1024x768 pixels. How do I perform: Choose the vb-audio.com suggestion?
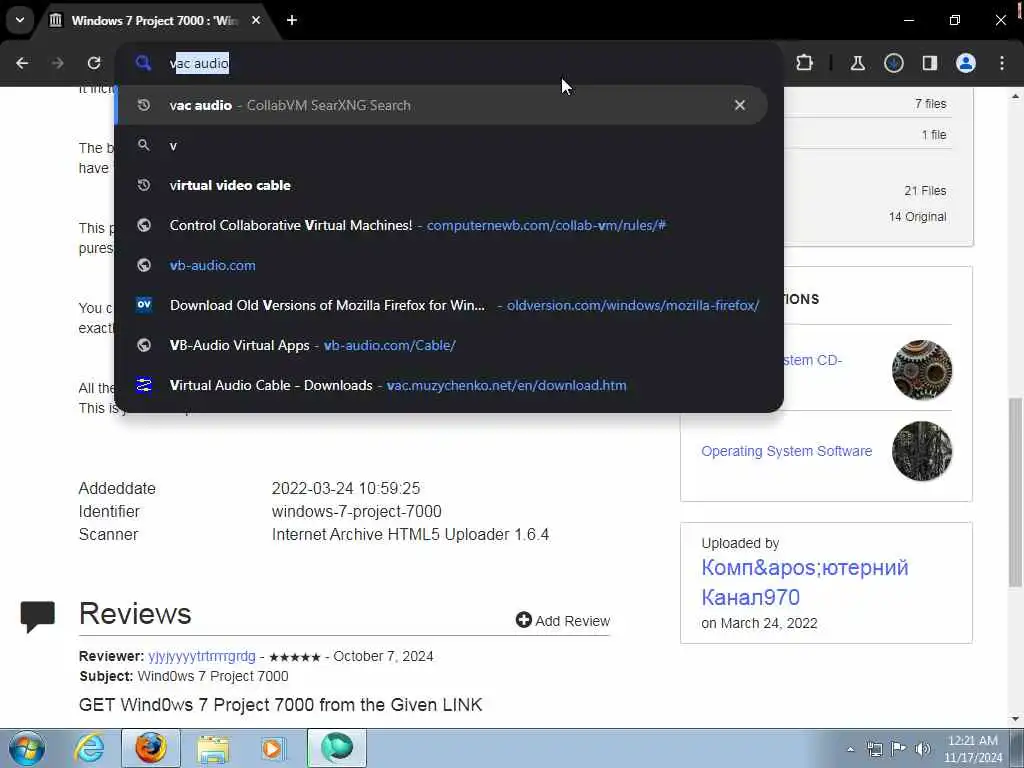(x=441, y=265)
